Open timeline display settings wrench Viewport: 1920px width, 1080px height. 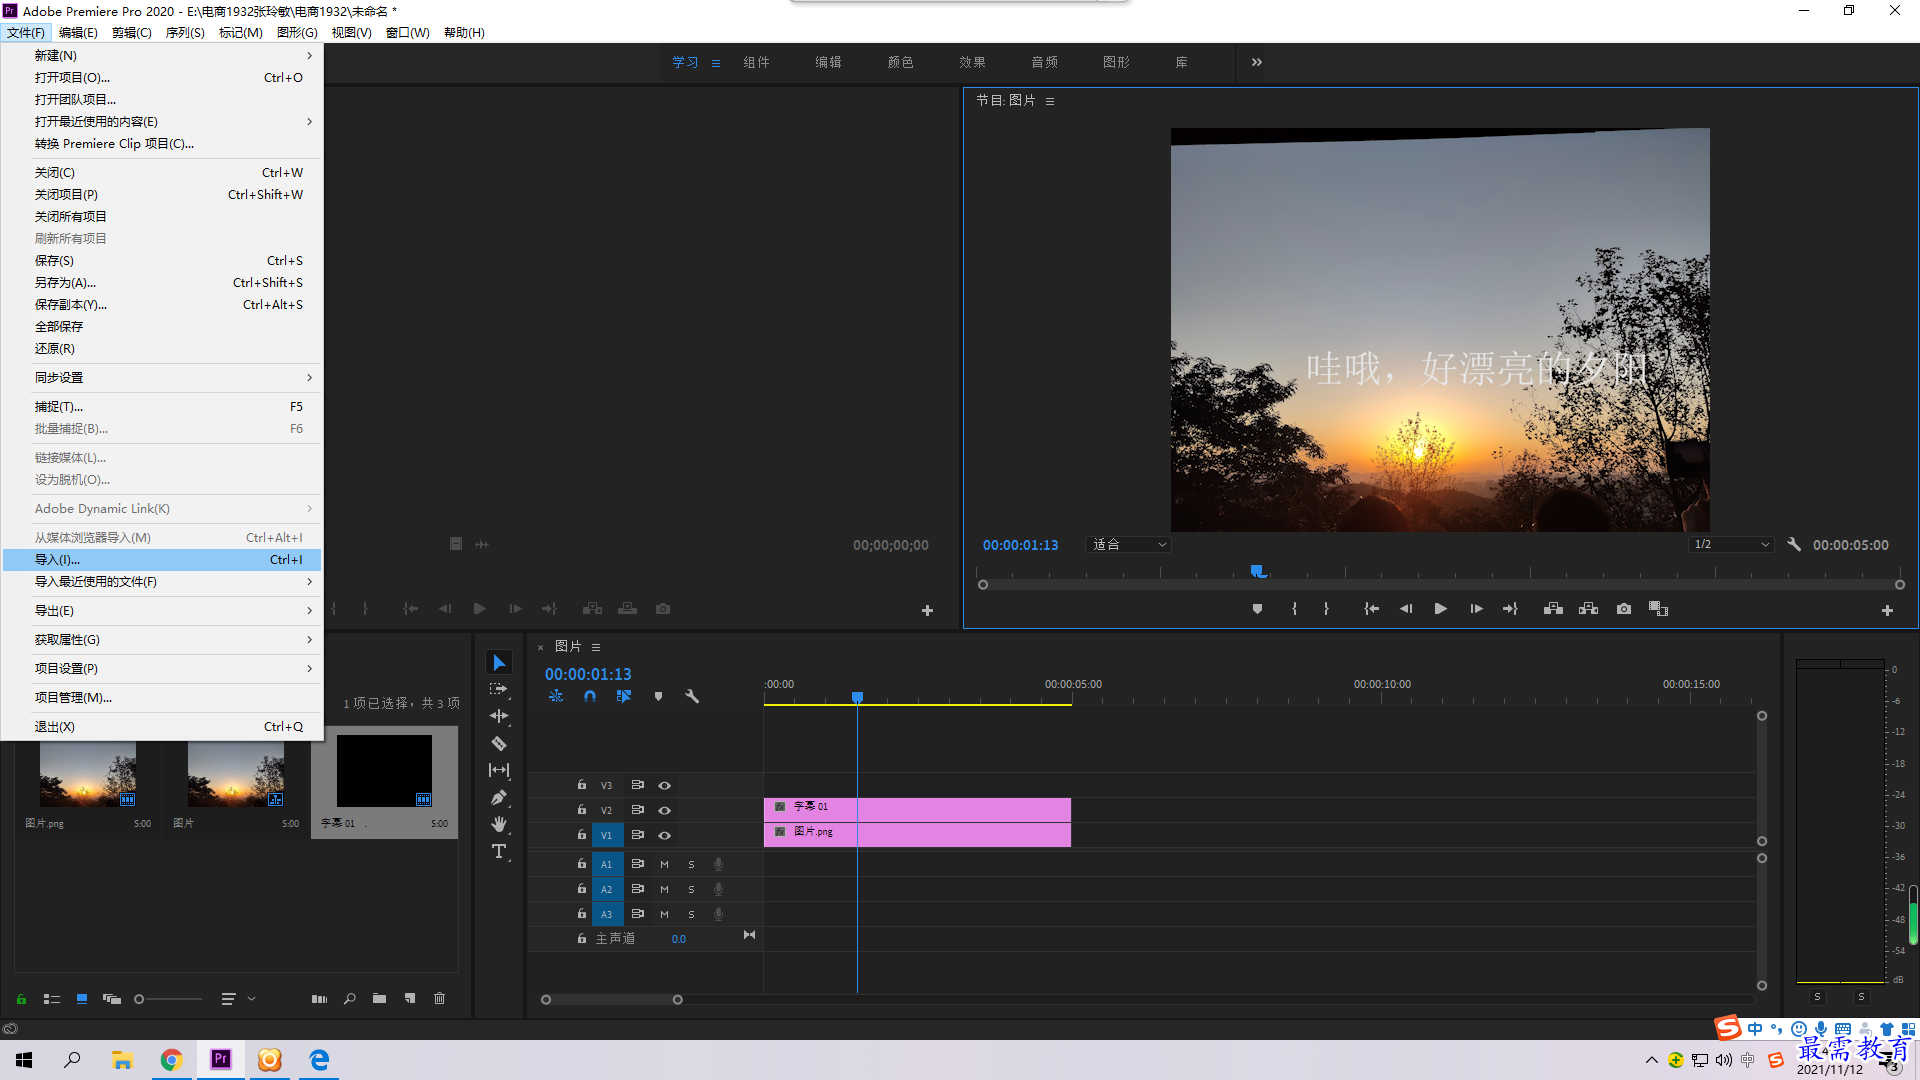click(x=692, y=696)
